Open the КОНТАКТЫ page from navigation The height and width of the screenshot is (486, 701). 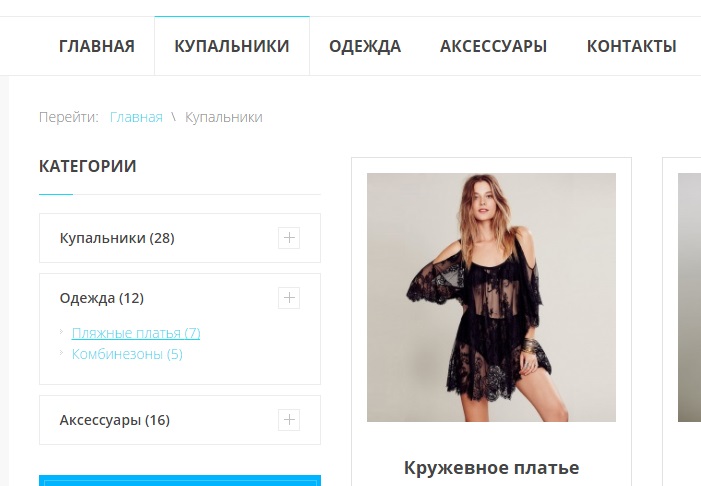(631, 46)
